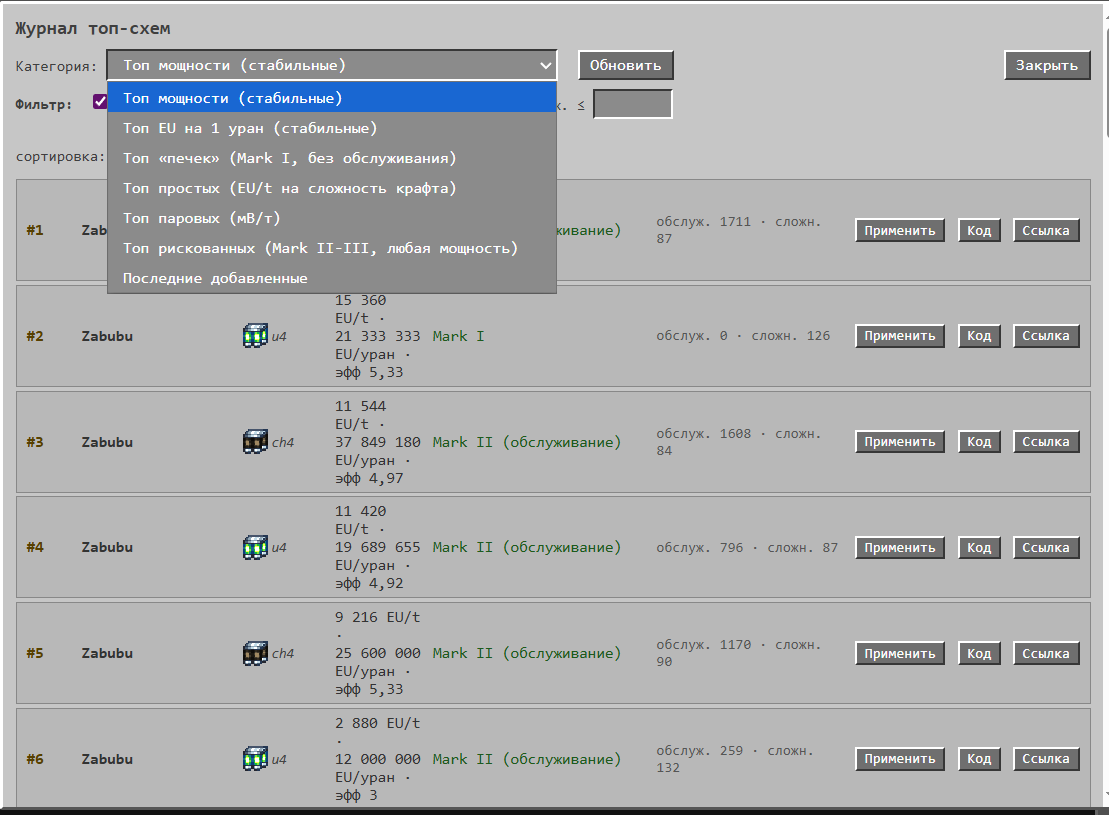The width and height of the screenshot is (1109, 815).
Task: Choose «Топ рискованных (Mark II-III)» option
Action: click(332, 248)
